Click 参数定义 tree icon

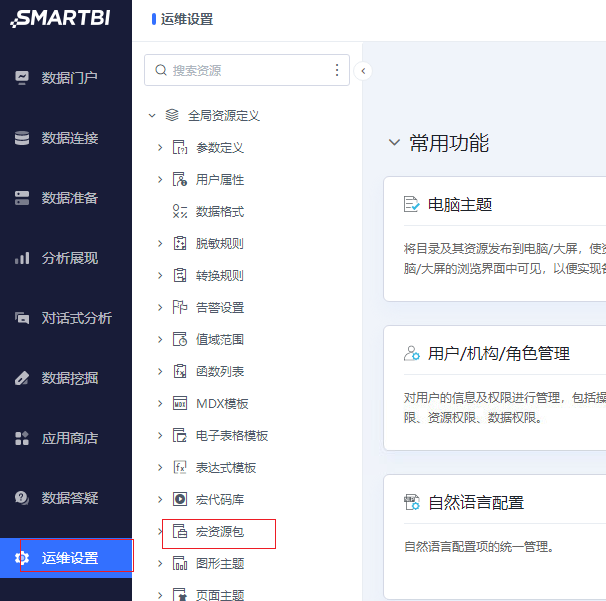180,147
